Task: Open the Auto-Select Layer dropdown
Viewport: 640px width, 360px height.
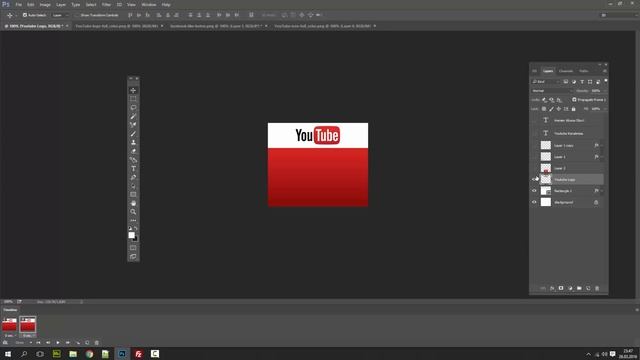Action: pos(60,15)
